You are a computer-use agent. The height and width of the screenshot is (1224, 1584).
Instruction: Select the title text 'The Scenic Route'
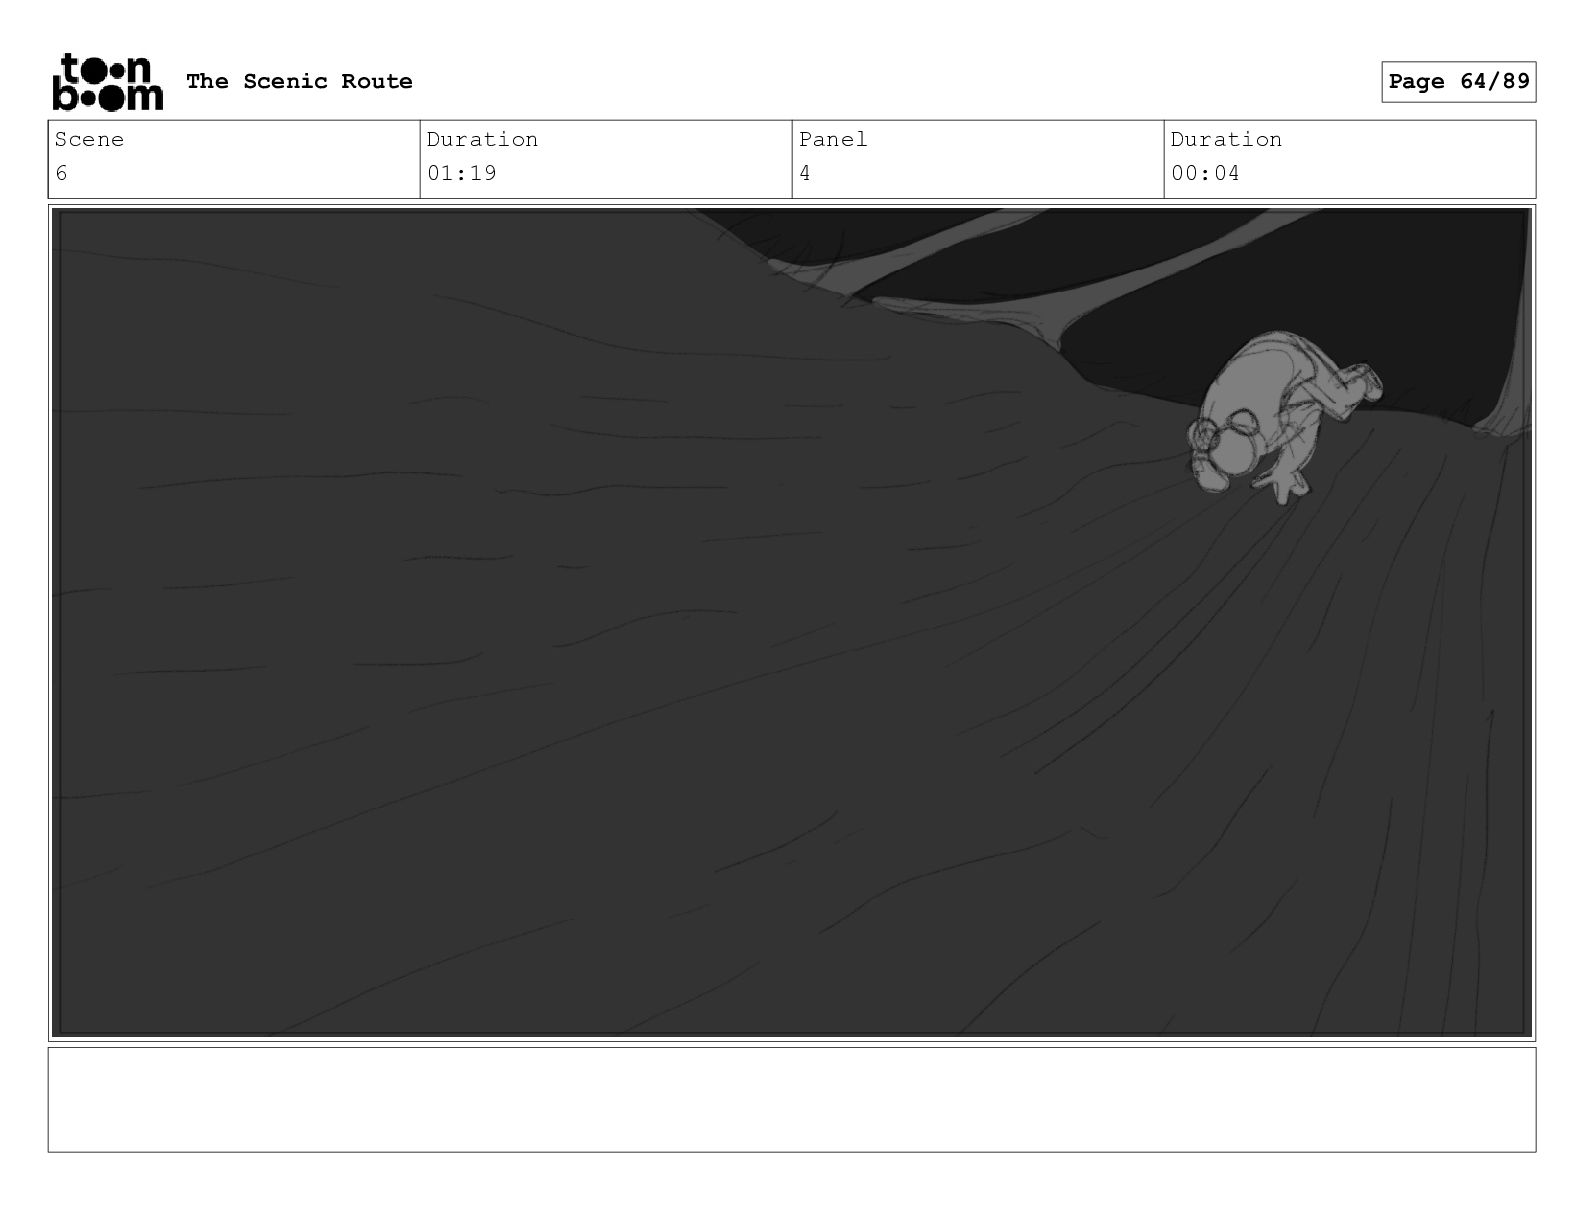point(299,81)
